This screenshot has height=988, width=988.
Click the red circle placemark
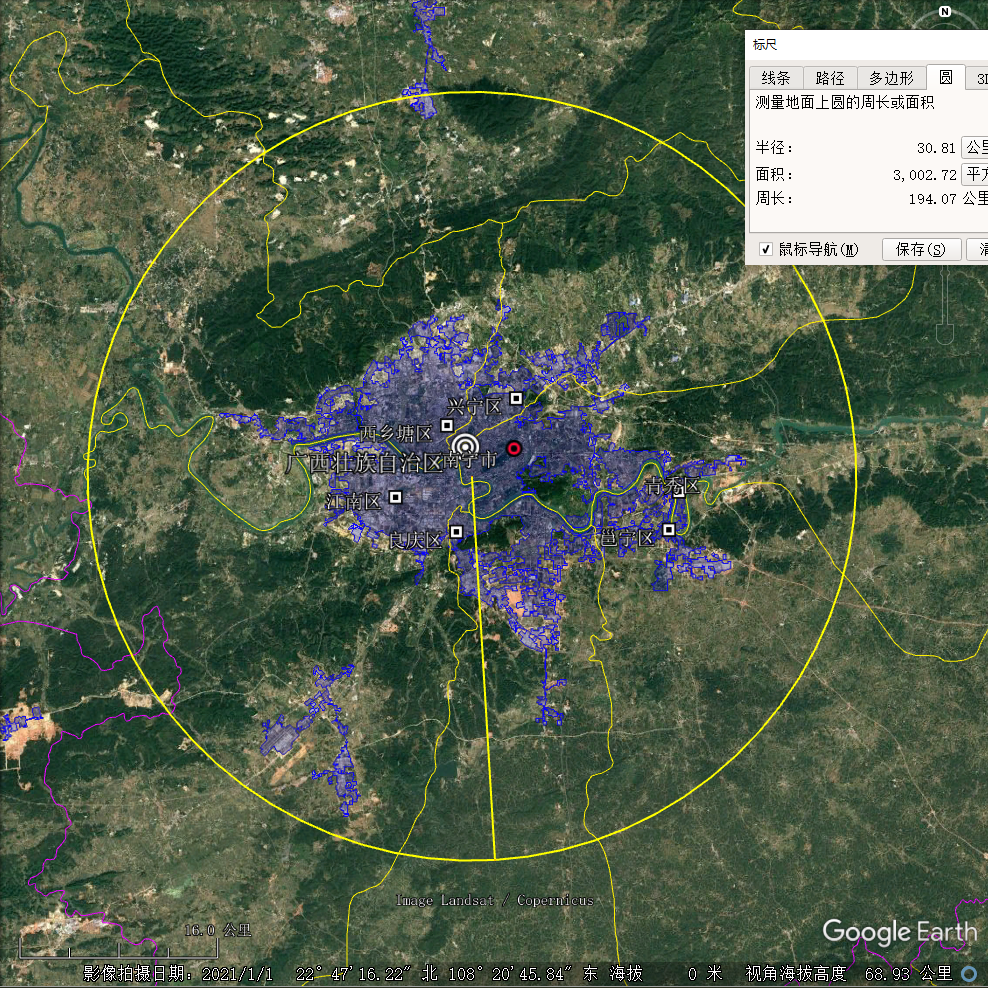(514, 449)
